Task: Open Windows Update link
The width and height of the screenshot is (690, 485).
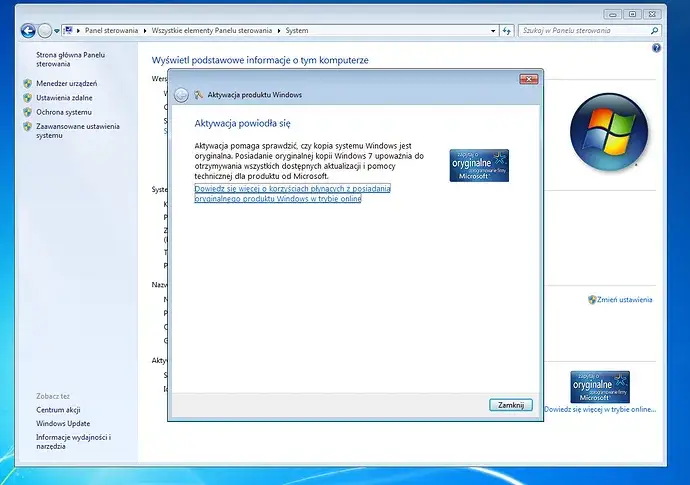Action: [63, 423]
